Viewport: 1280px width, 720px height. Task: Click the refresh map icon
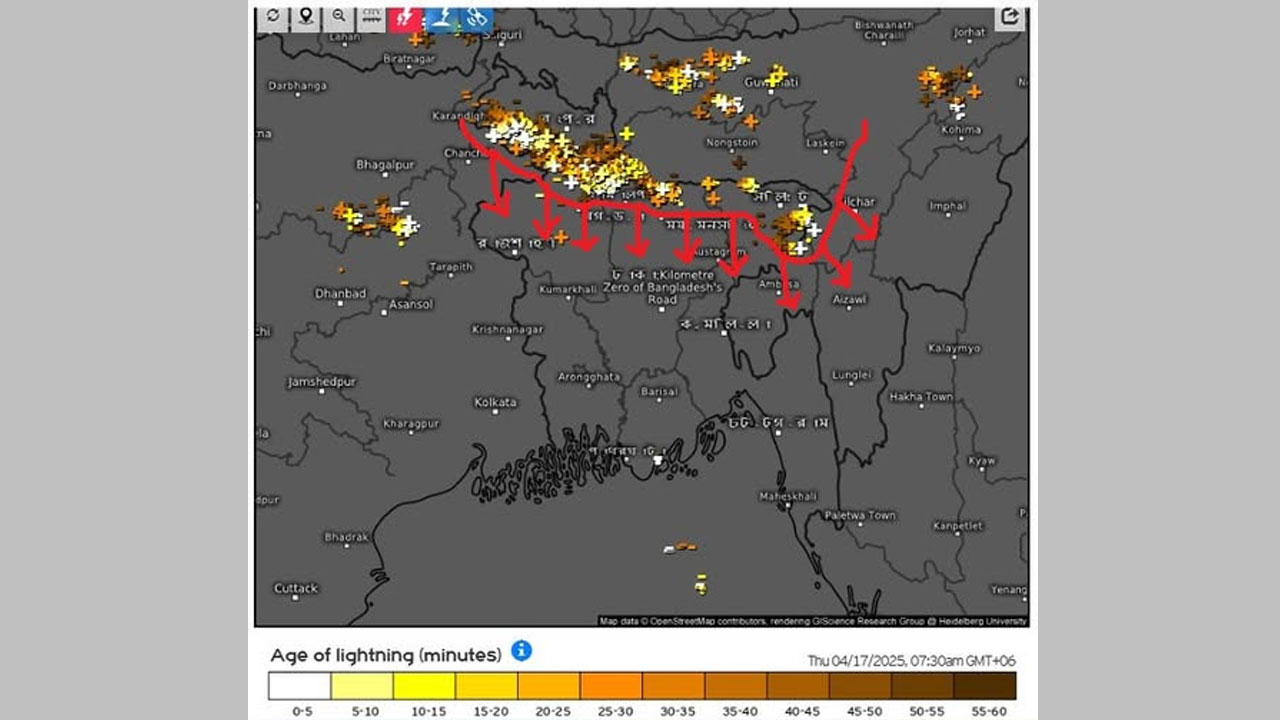click(272, 17)
